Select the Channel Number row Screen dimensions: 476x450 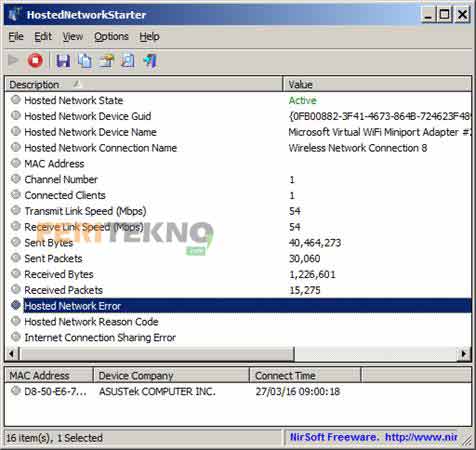pyautogui.click(x=238, y=179)
